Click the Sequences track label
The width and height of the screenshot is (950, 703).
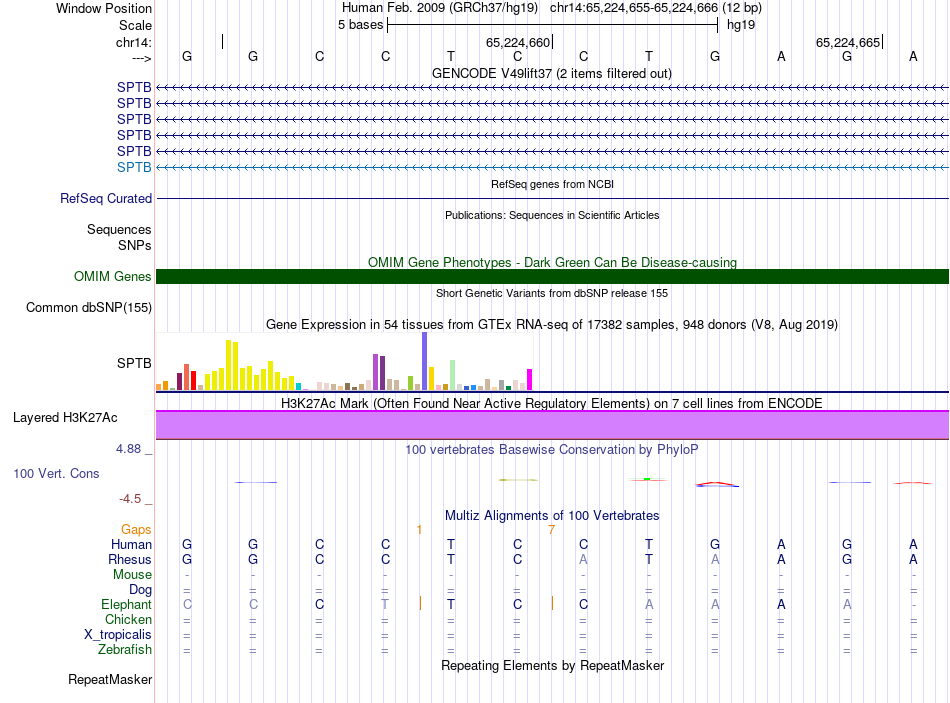coord(119,229)
